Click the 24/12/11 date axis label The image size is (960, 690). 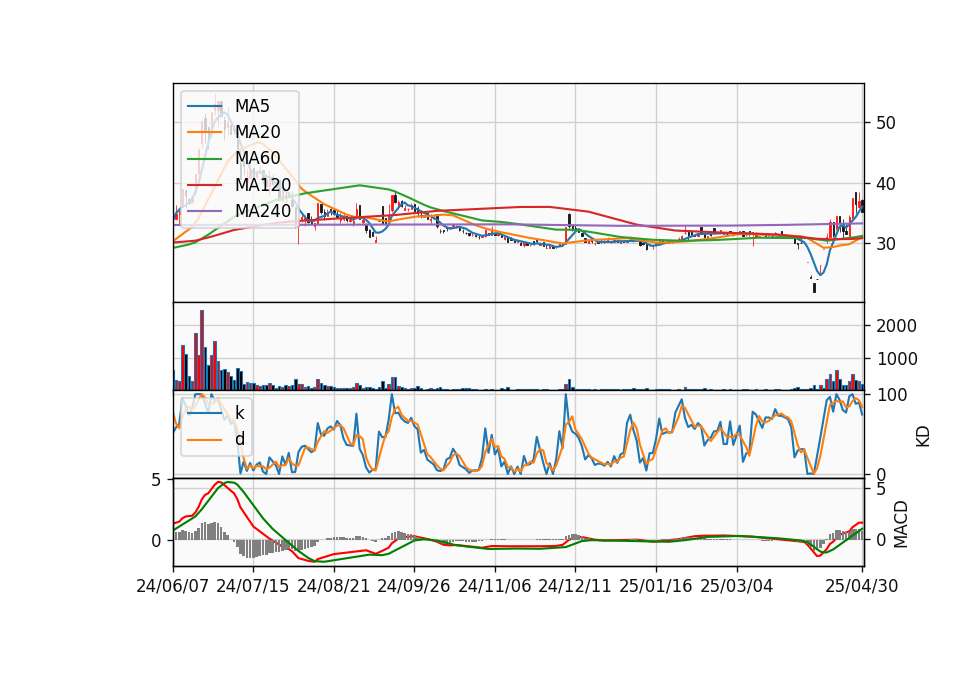tap(575, 587)
